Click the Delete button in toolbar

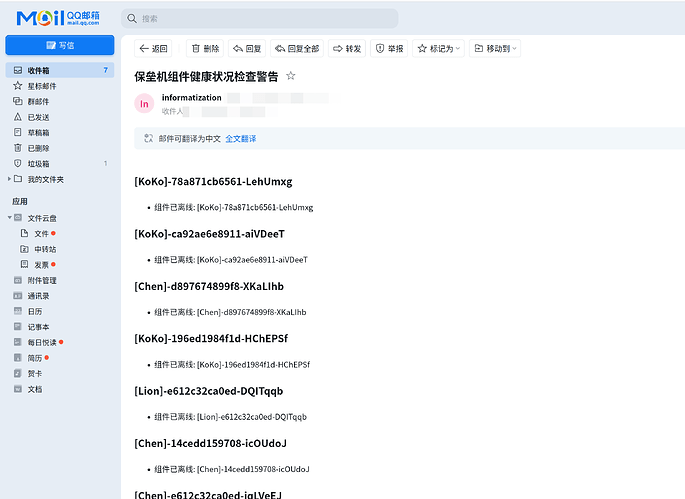tap(204, 48)
